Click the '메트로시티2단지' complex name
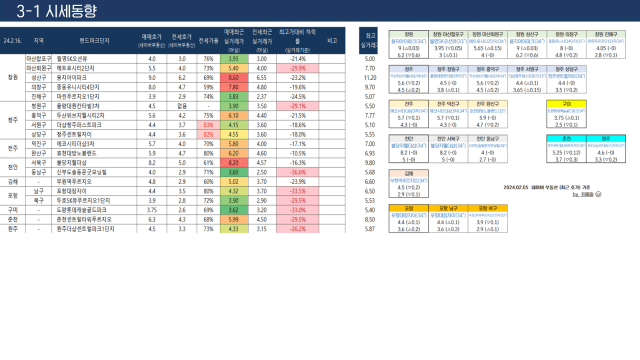Screen dimensions: 640x360 coord(76,68)
